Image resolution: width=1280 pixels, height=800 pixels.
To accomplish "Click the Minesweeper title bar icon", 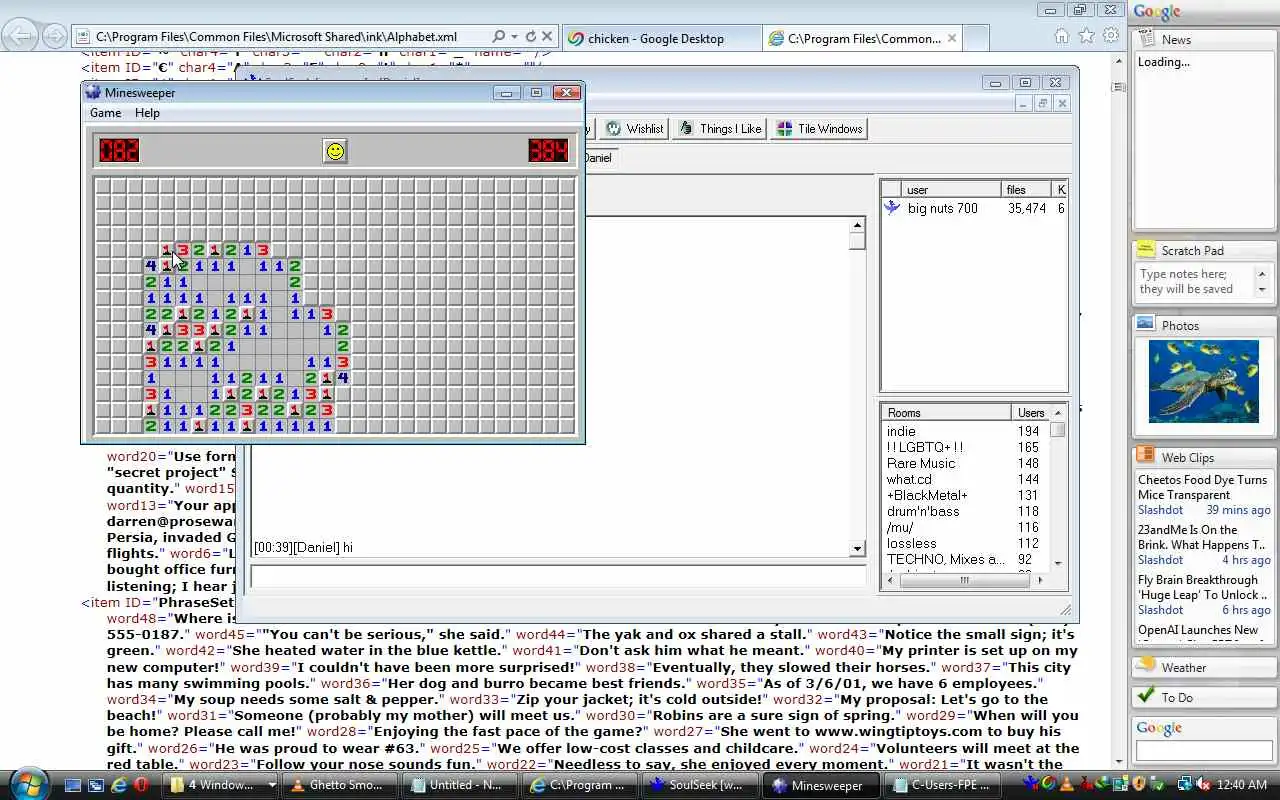I will click(93, 92).
